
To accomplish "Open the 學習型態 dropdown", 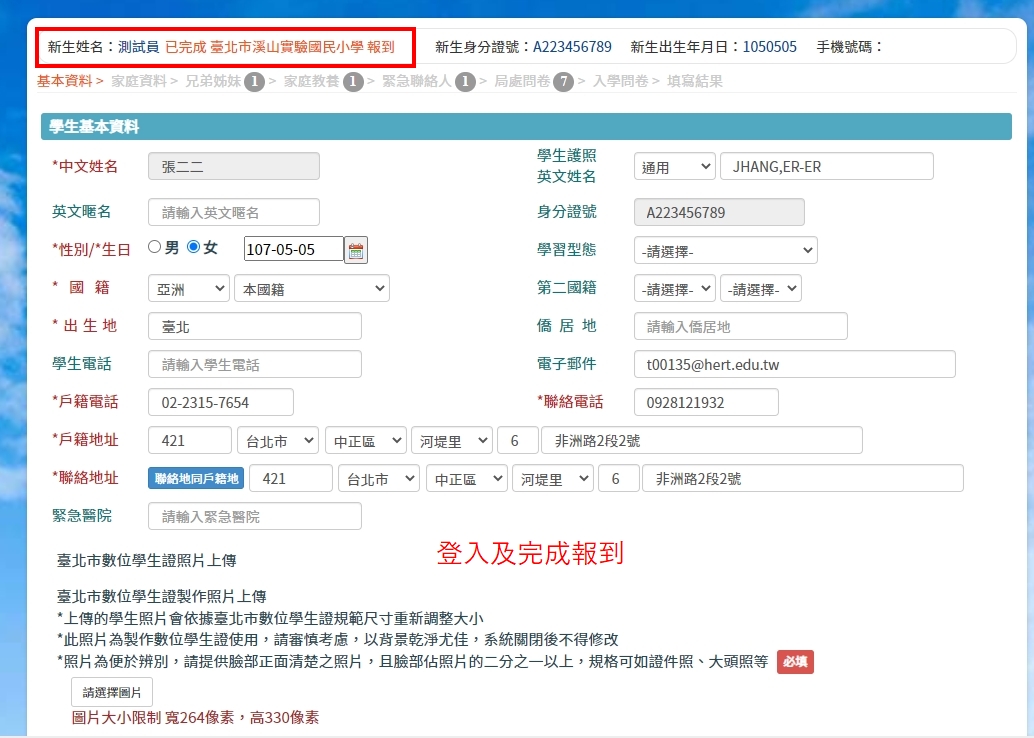I will pos(725,250).
